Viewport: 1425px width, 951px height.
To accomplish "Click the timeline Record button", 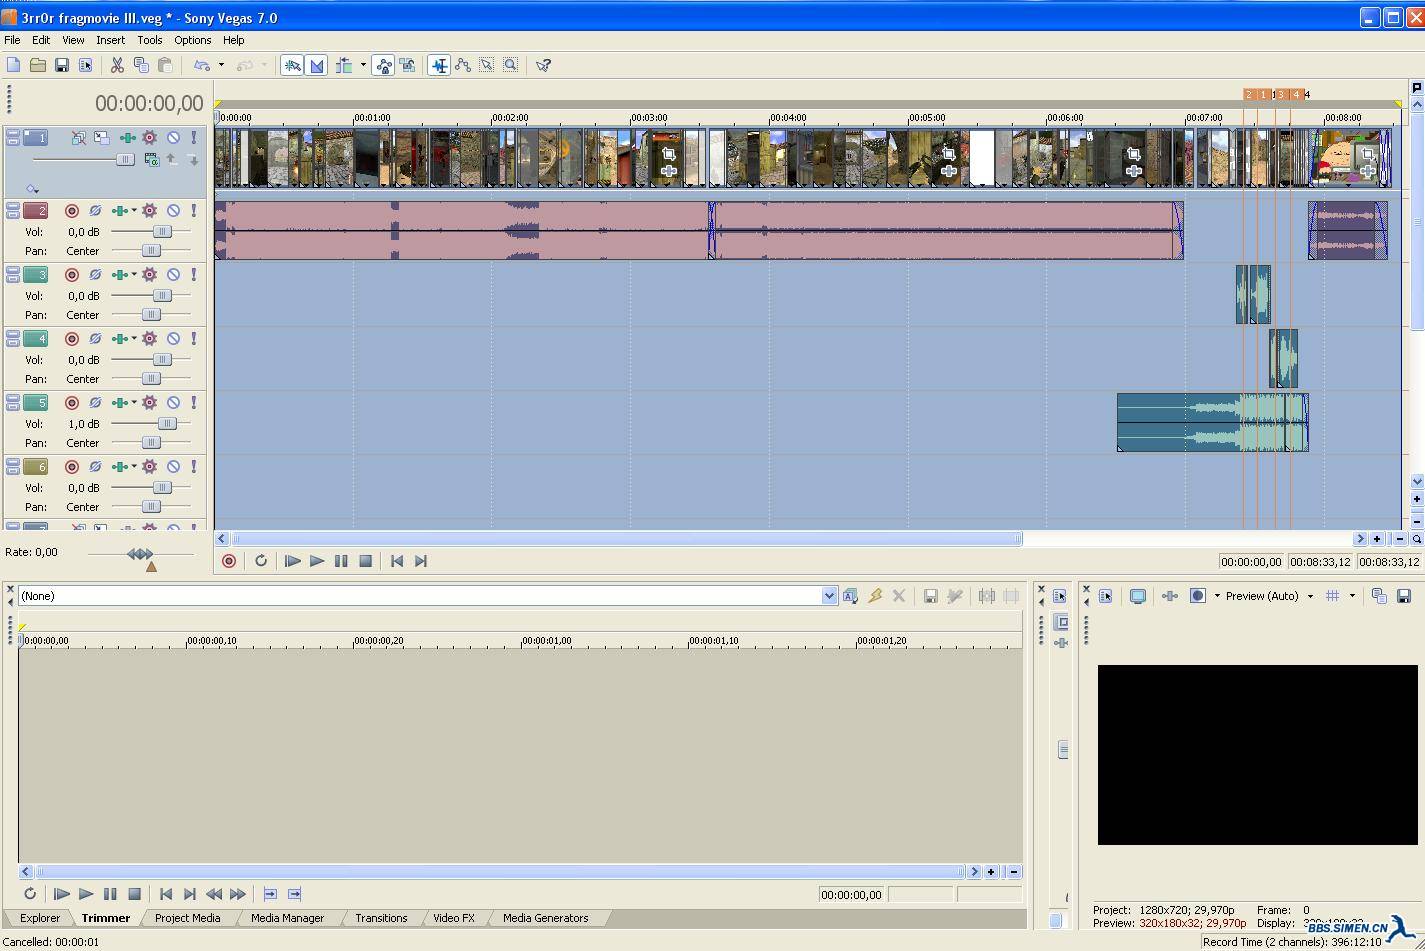I will coord(229,561).
